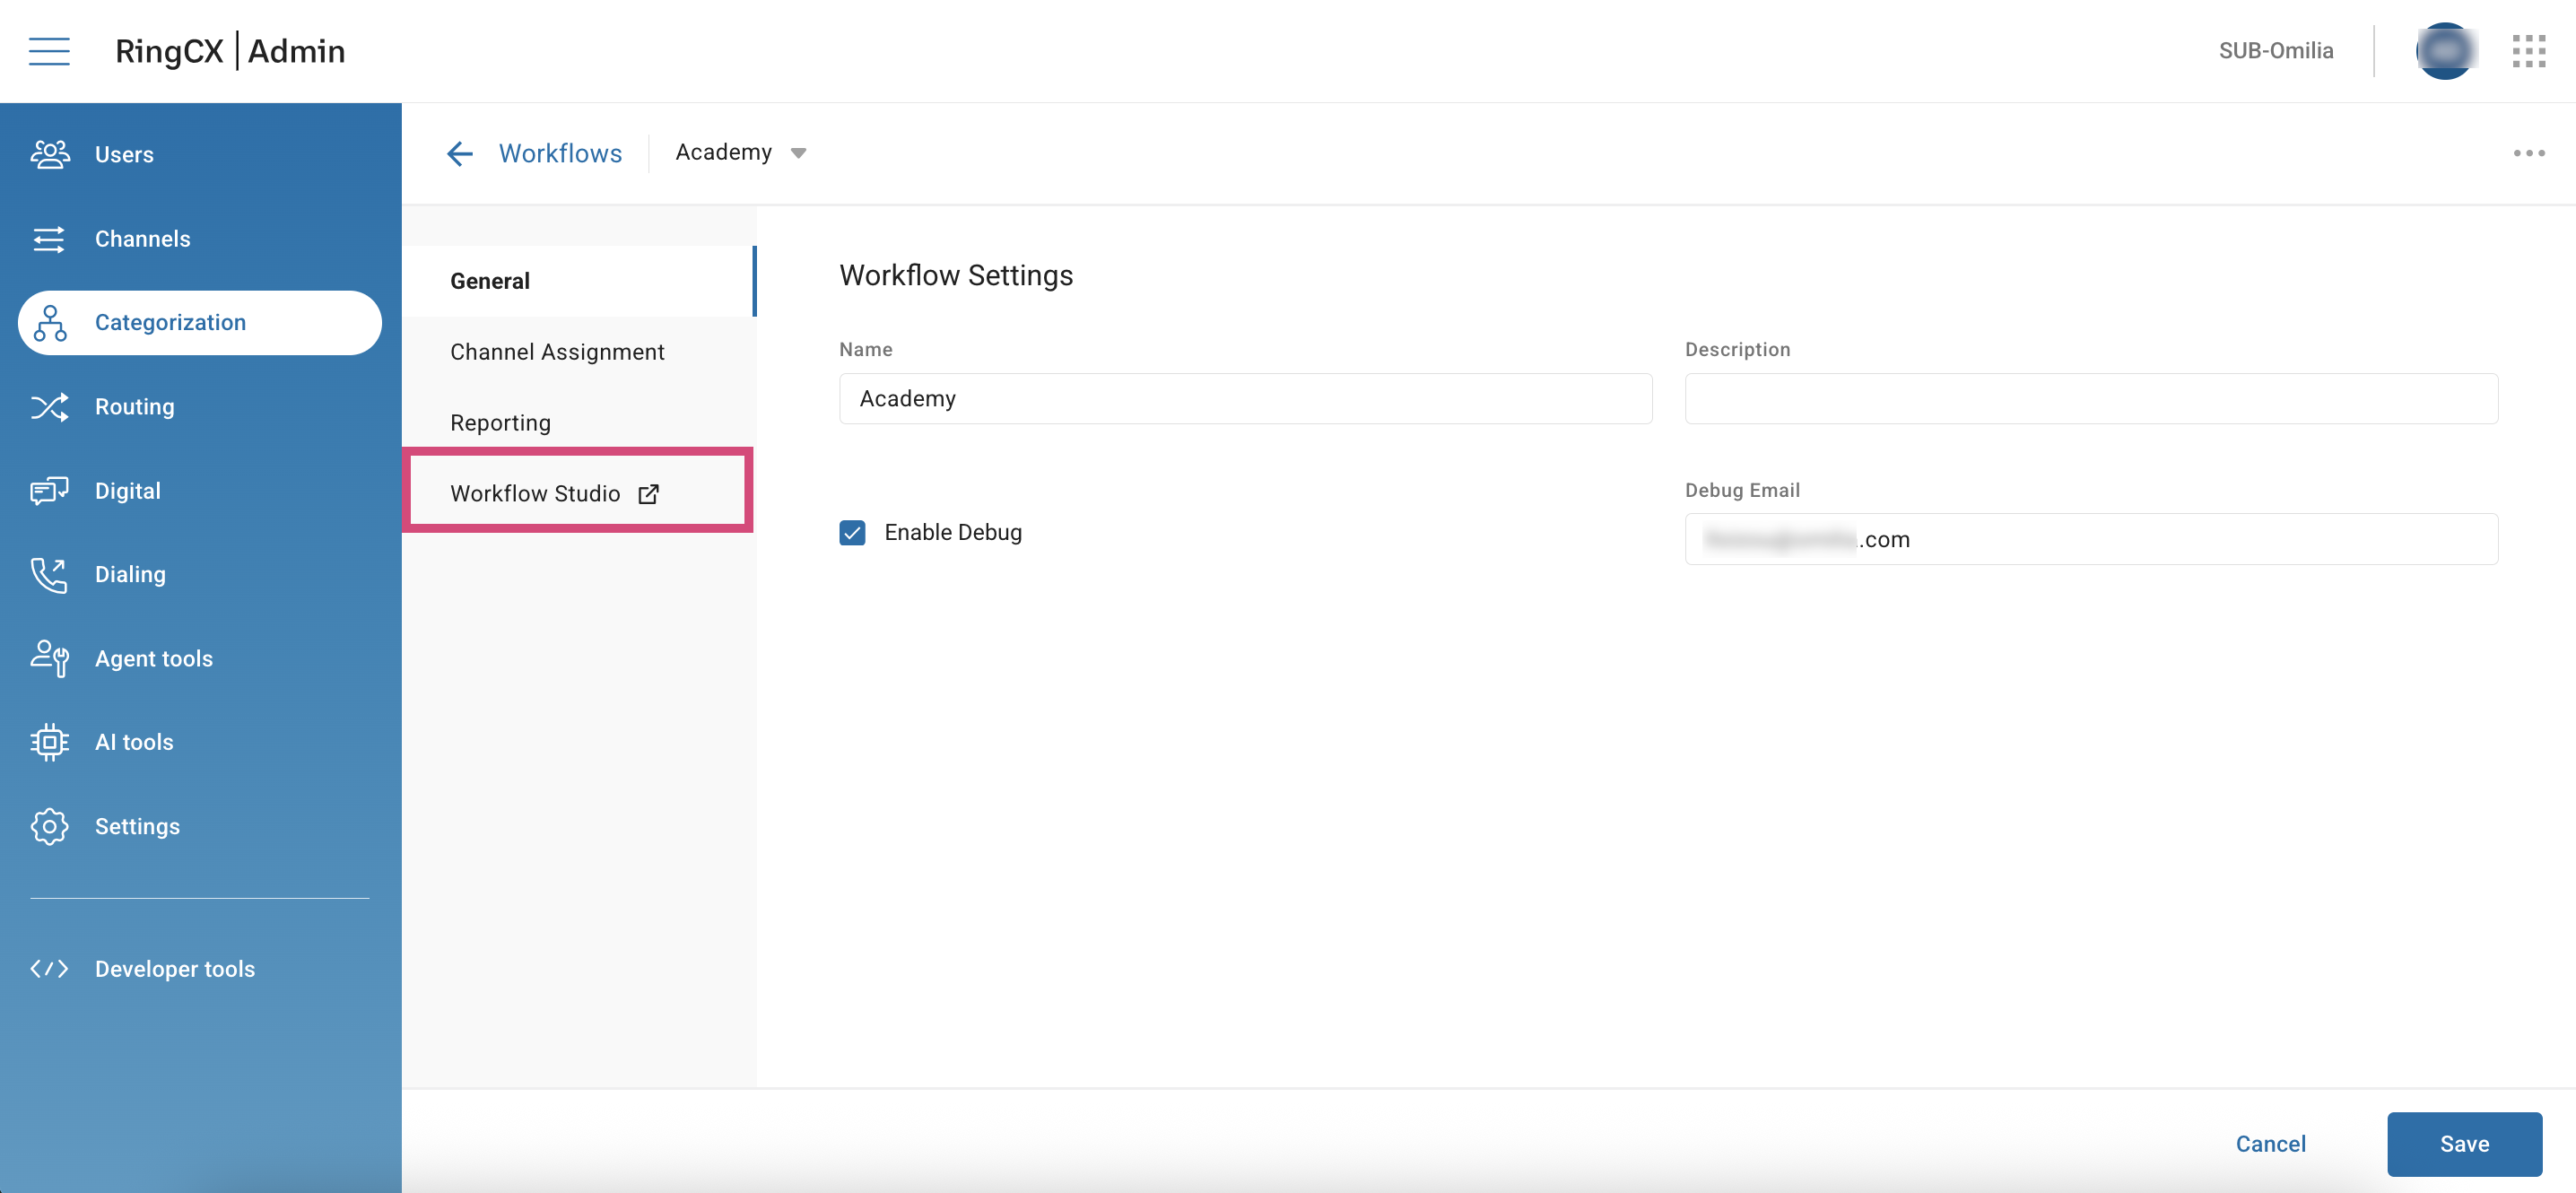
Task: Open the user avatar menu
Action: pyautogui.click(x=2444, y=50)
